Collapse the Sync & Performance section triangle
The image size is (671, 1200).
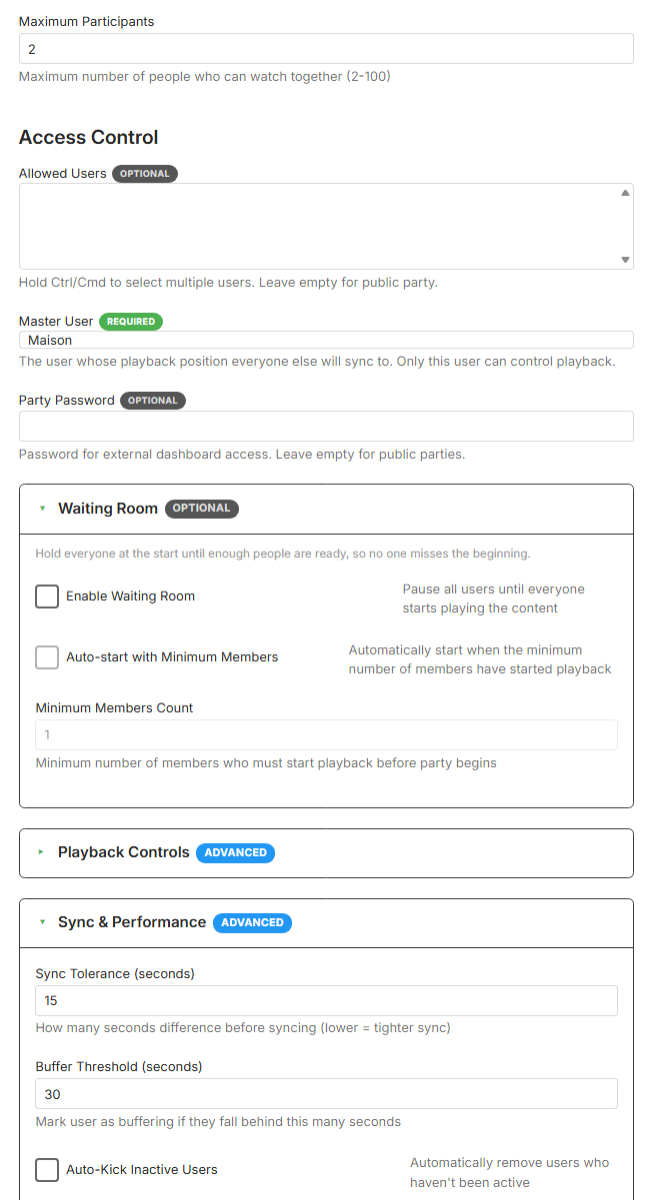tap(42, 922)
